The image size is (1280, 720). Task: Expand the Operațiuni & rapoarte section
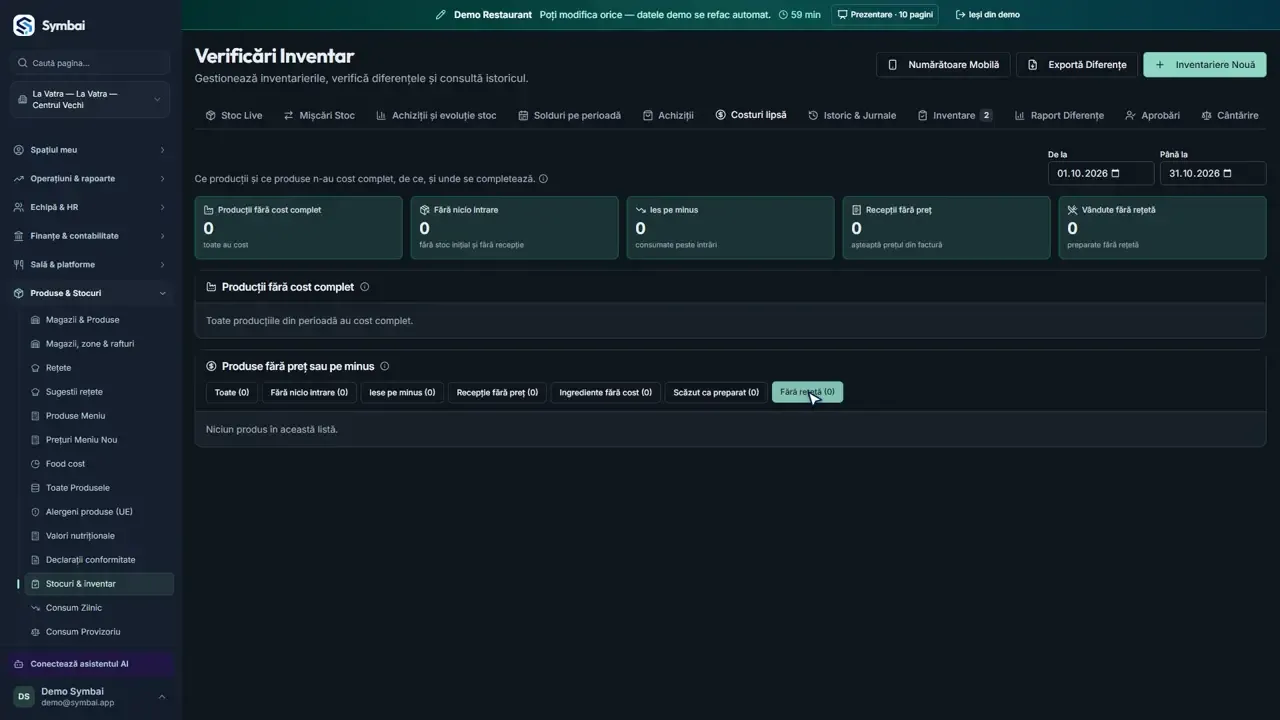click(91, 179)
